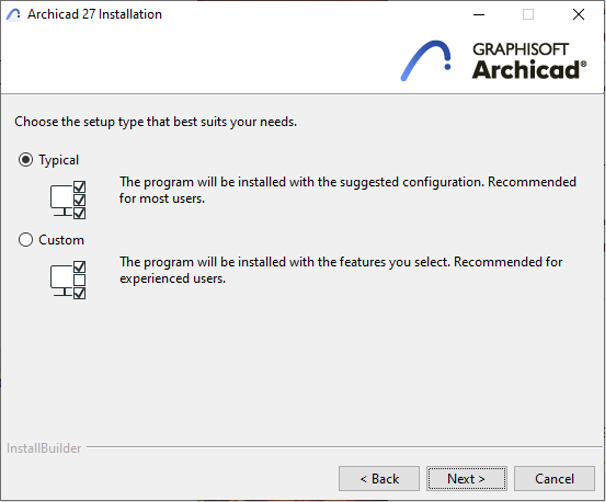Viewport: 606px width, 502px height.
Task: Click the GRAPHISOFT Archicad wordmark
Action: point(529,61)
